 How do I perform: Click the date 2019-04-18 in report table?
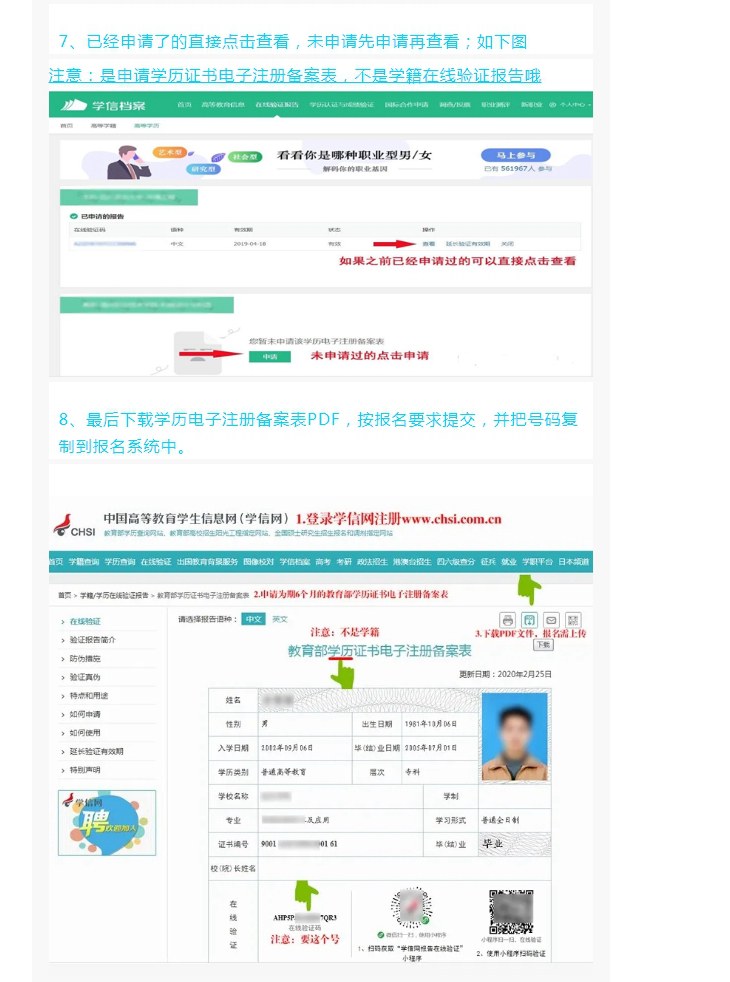(249, 244)
